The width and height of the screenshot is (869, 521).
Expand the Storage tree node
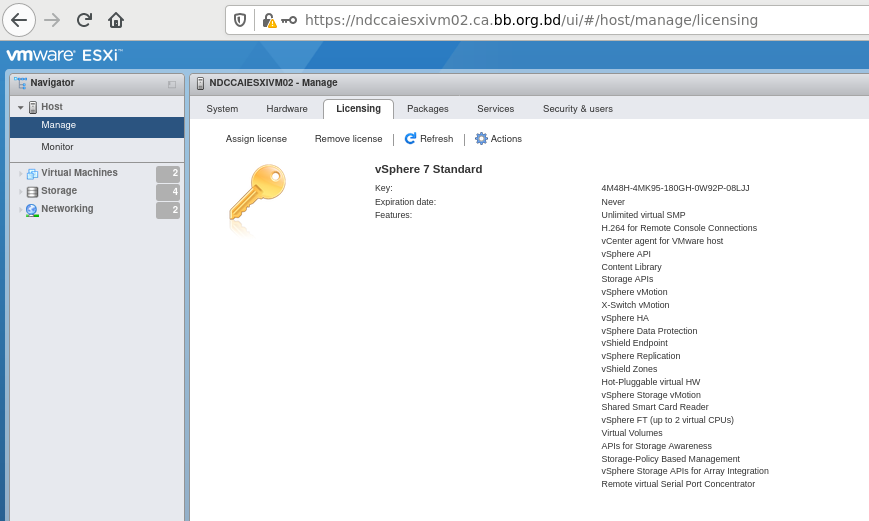[x=21, y=192]
